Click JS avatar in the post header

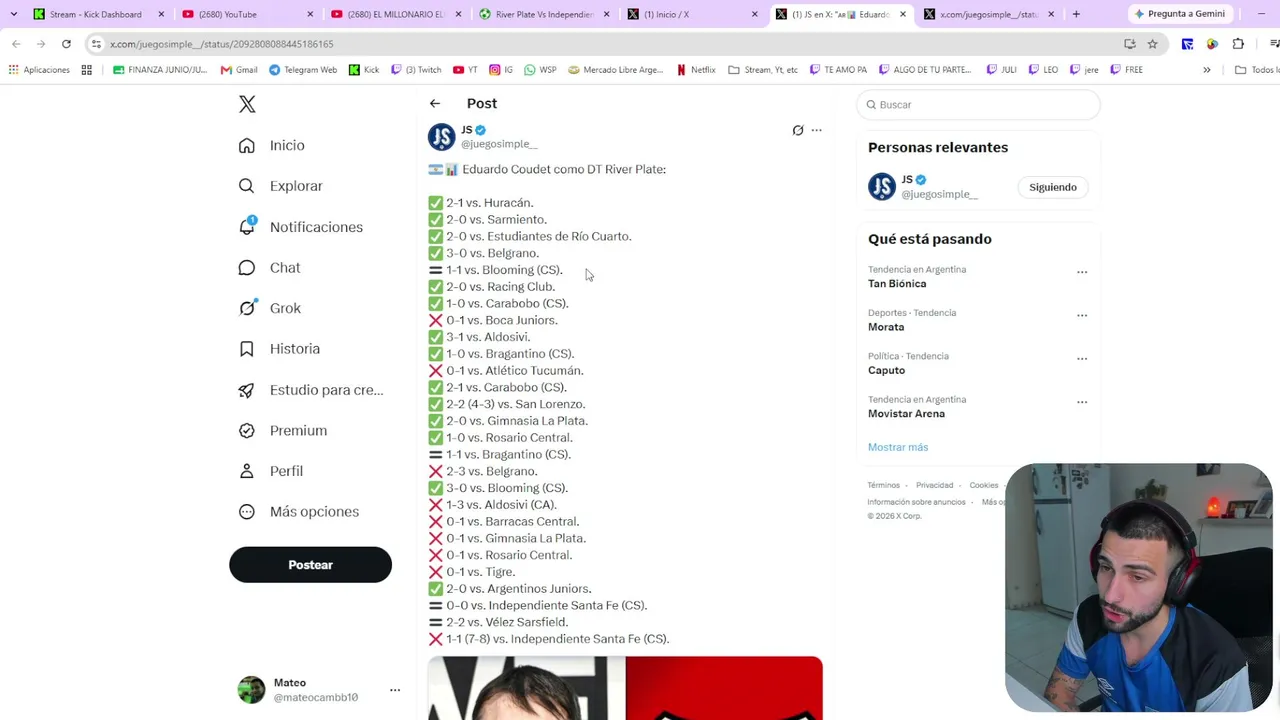(442, 137)
